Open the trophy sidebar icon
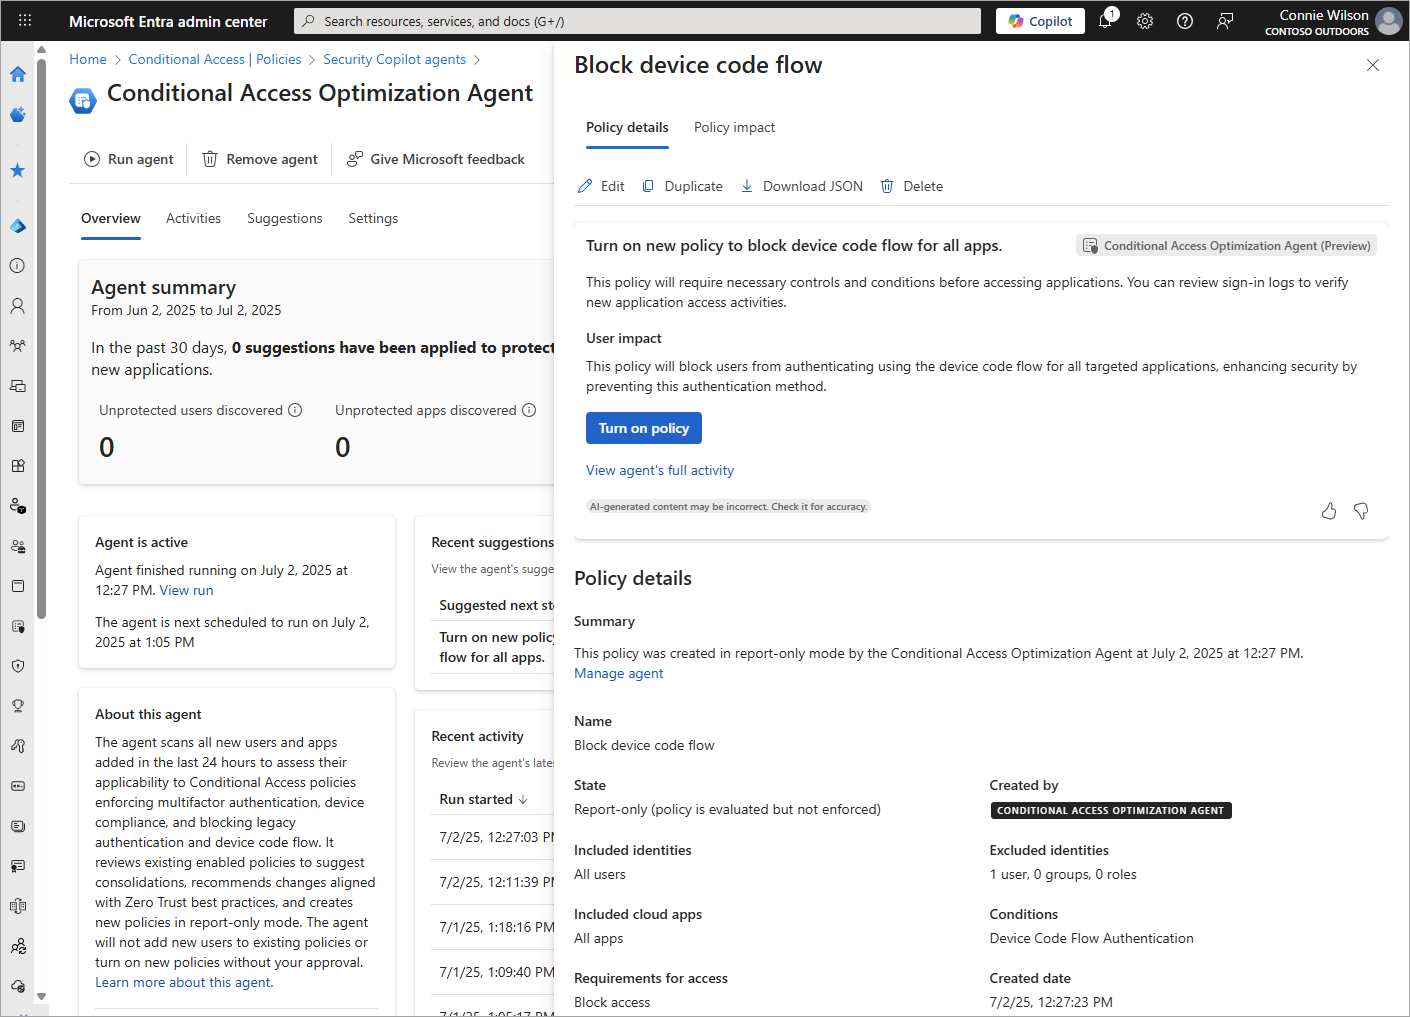Image resolution: width=1410 pixels, height=1017 pixels. pos(17,706)
